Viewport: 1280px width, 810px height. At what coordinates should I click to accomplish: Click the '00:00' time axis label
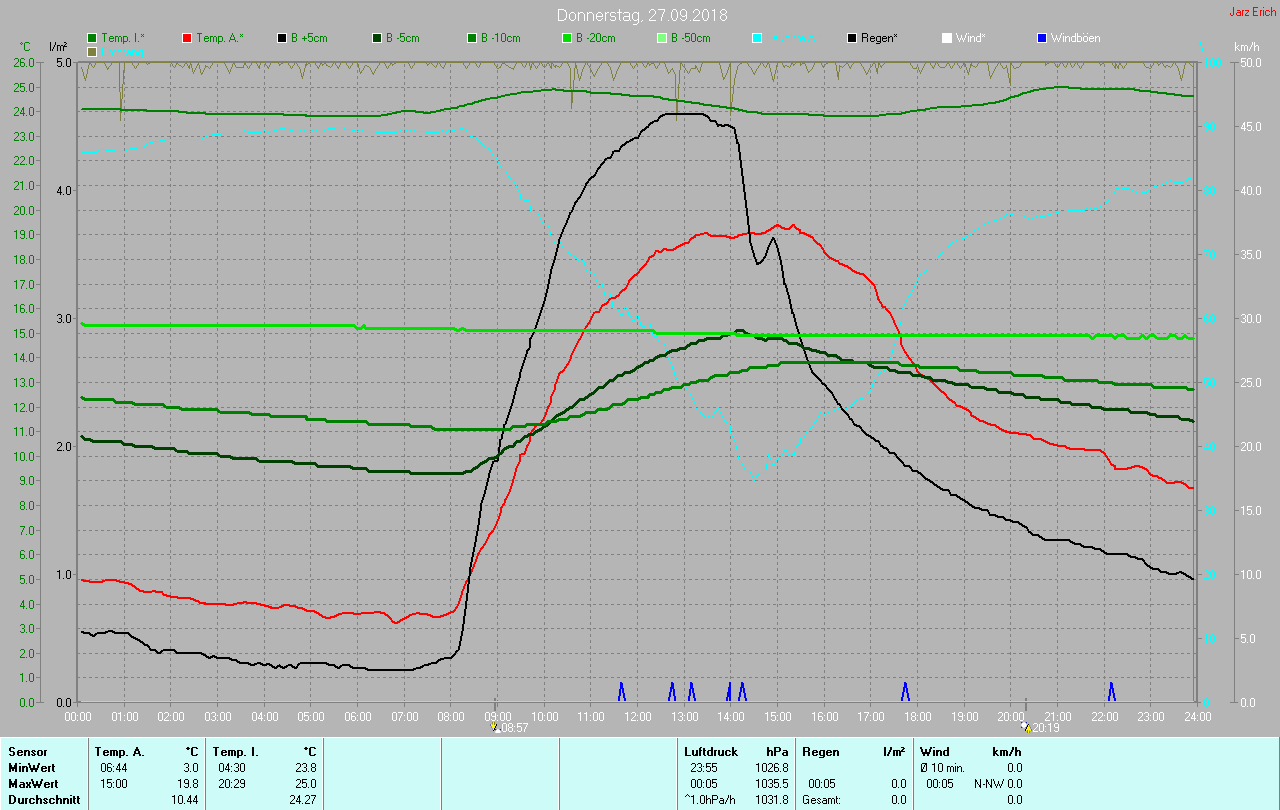(x=78, y=717)
